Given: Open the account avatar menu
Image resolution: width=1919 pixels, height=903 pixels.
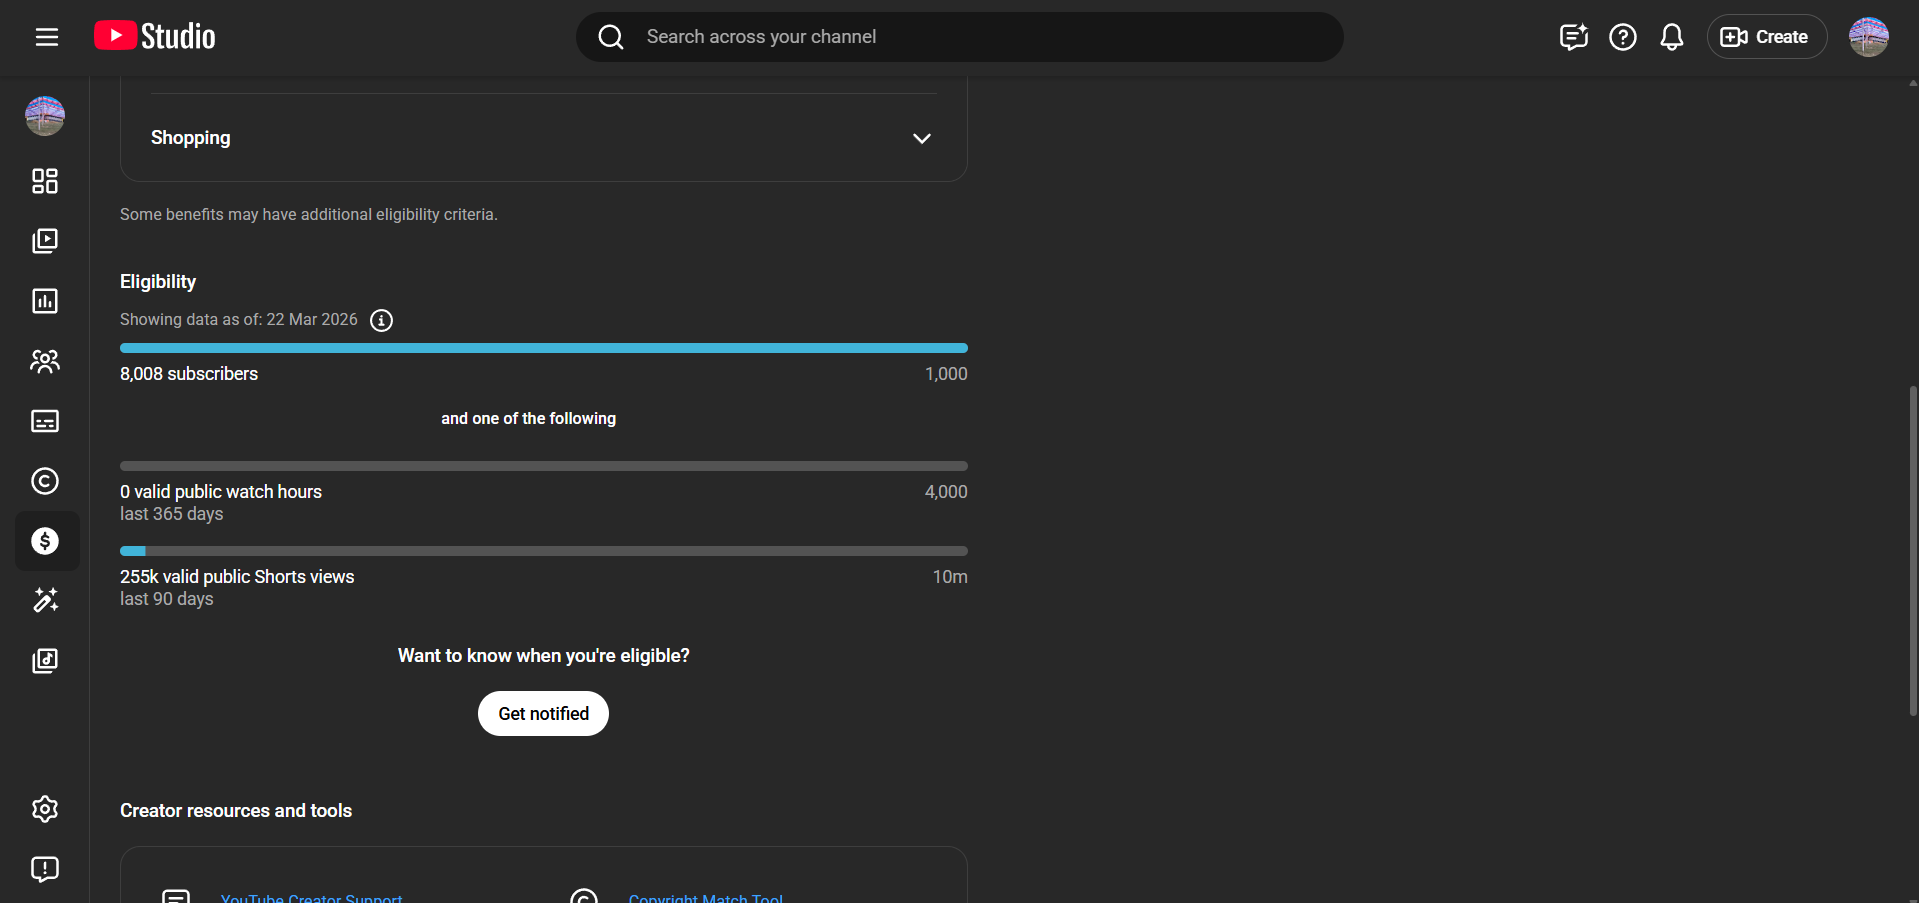Looking at the screenshot, I should pyautogui.click(x=1868, y=37).
